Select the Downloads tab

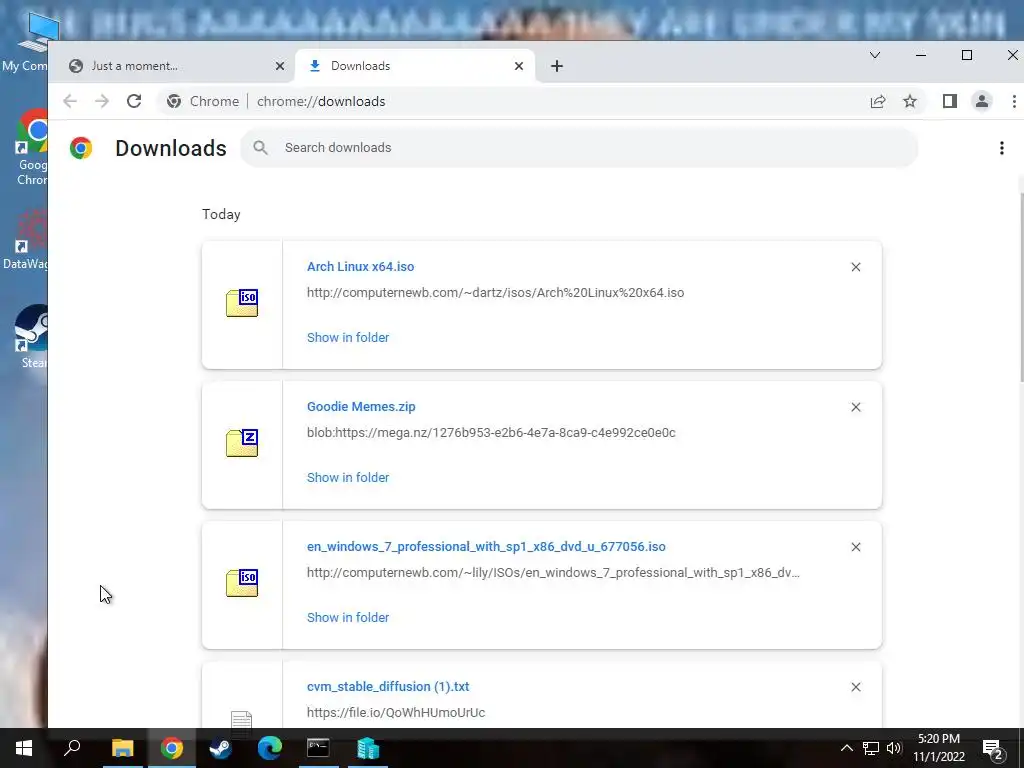click(x=415, y=66)
